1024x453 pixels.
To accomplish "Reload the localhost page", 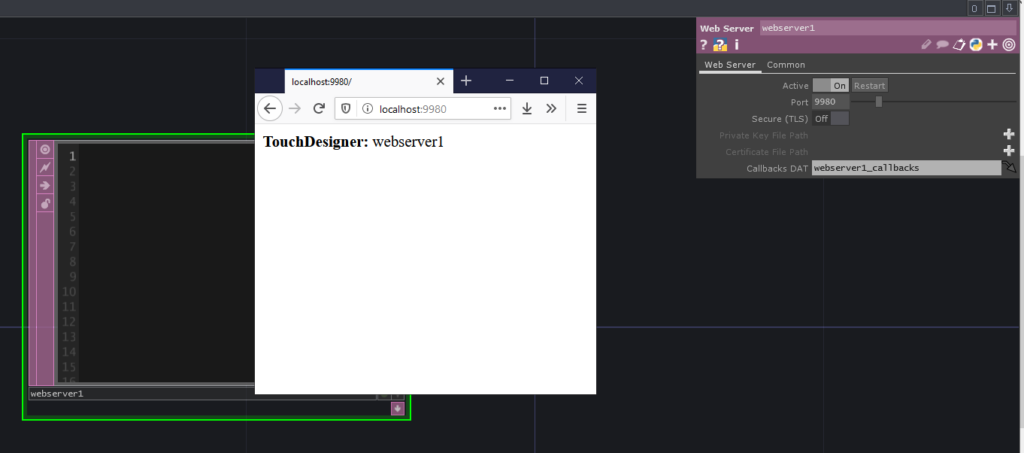I will click(319, 108).
